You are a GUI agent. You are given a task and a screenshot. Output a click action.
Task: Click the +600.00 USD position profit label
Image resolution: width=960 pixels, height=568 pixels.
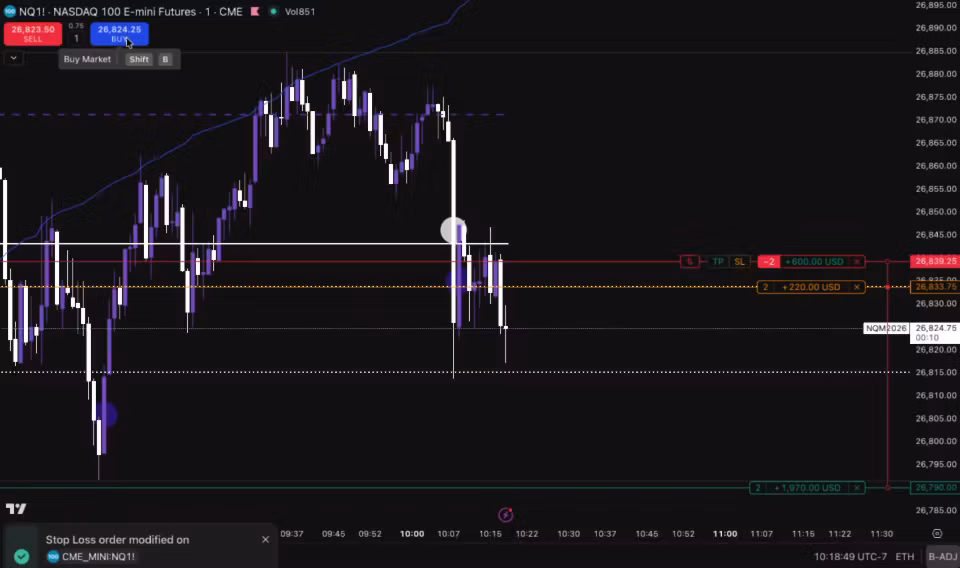(814, 261)
